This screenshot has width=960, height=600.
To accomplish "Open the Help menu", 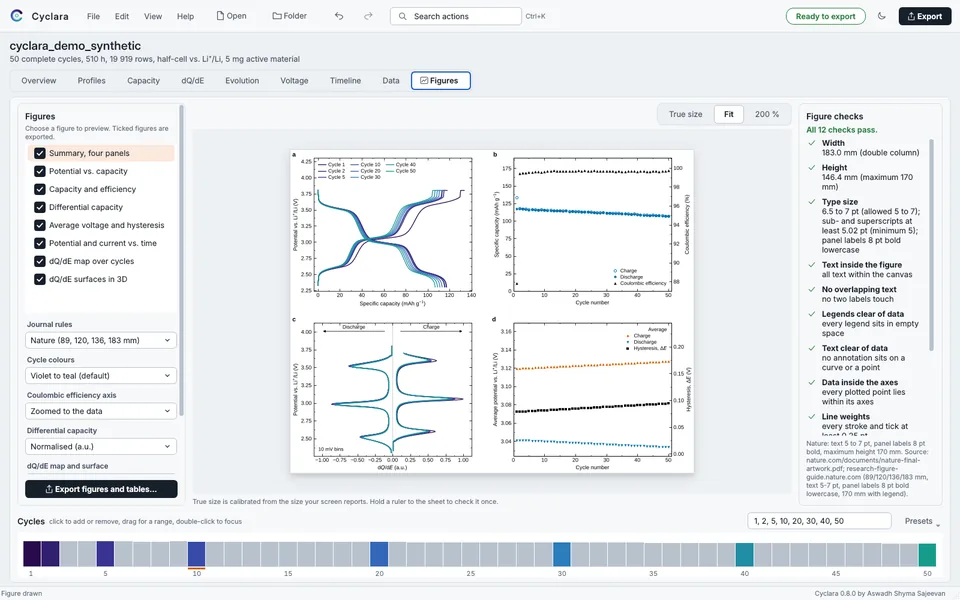I will pos(186,17).
